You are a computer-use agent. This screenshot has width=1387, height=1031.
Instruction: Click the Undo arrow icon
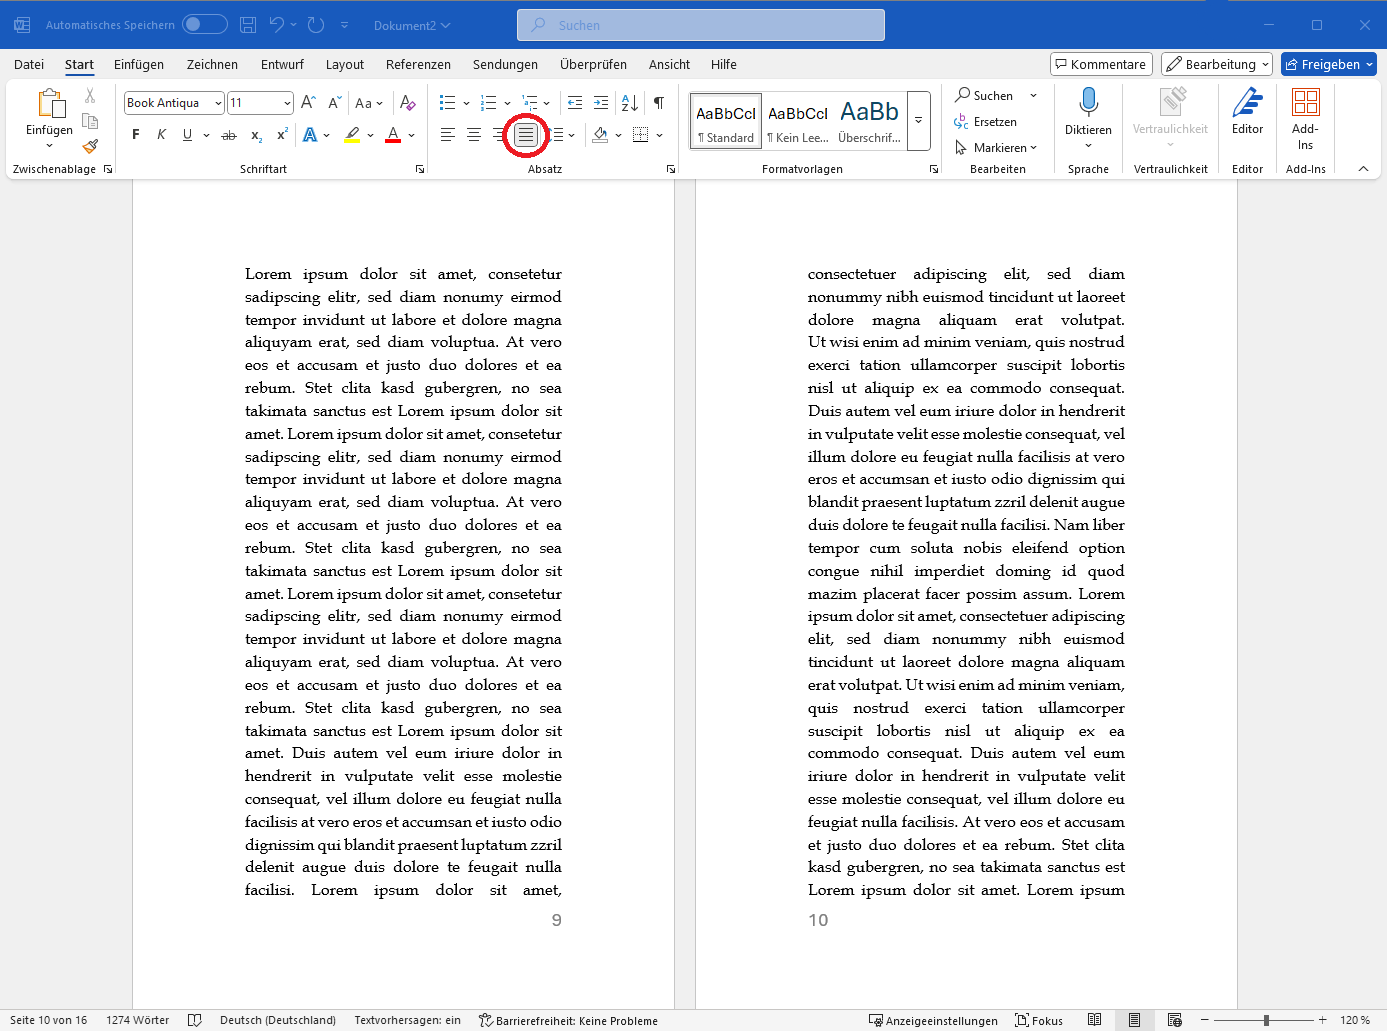click(277, 25)
